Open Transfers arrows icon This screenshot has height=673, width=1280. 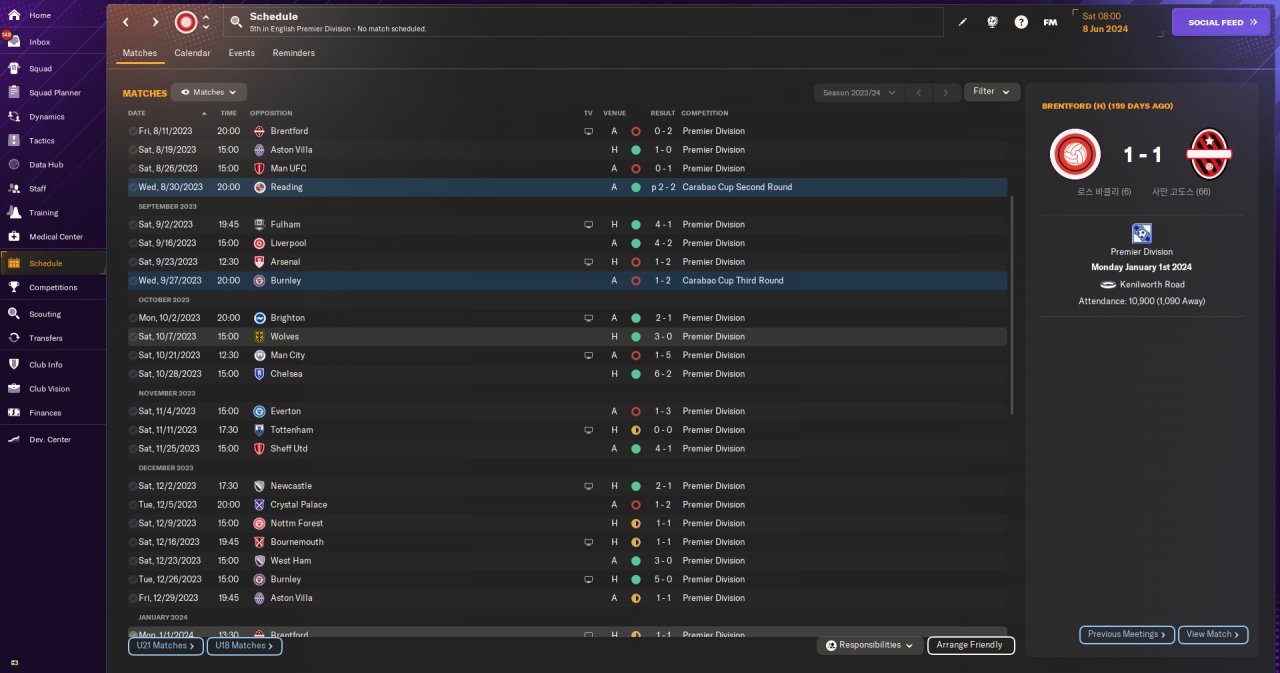click(x=14, y=338)
